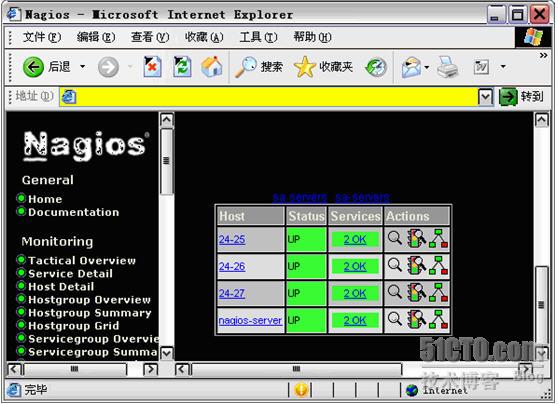Locate host 24-26 on status map

438,266
